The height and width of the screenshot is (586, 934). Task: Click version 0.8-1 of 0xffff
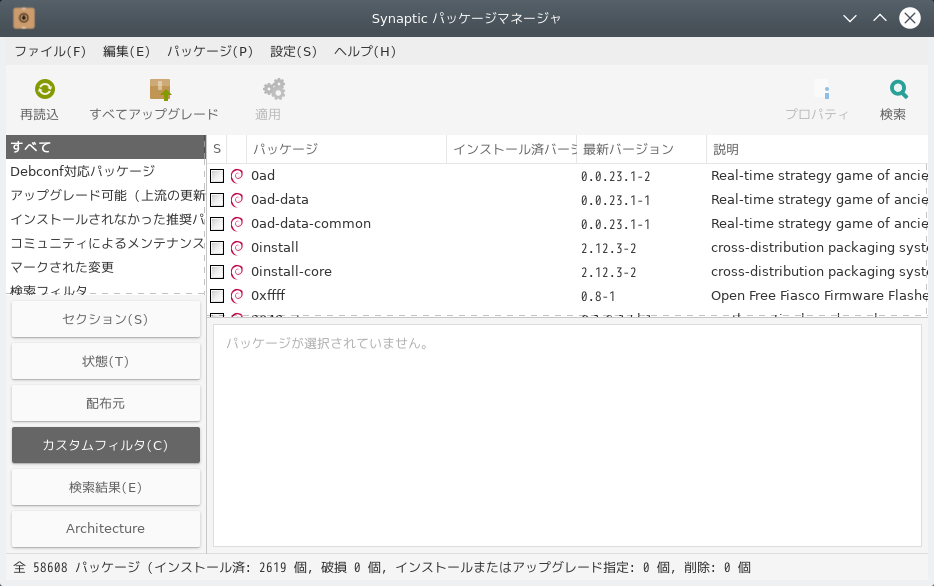(598, 296)
